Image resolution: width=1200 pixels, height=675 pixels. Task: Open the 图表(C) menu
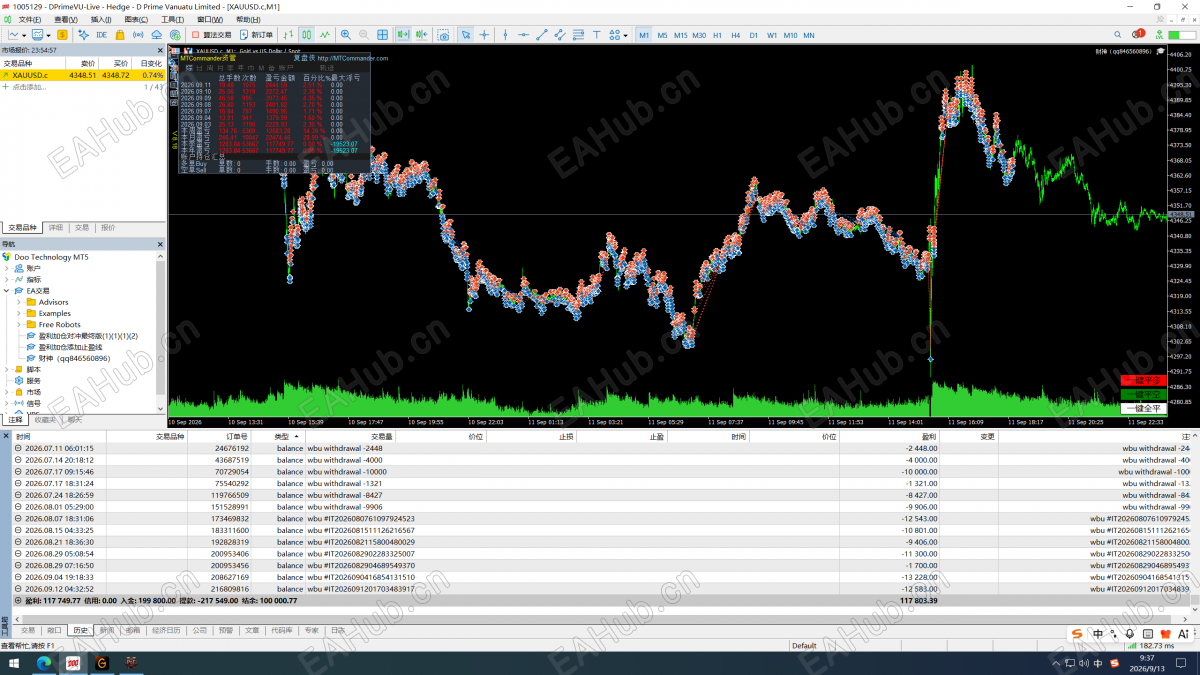[x=136, y=19]
